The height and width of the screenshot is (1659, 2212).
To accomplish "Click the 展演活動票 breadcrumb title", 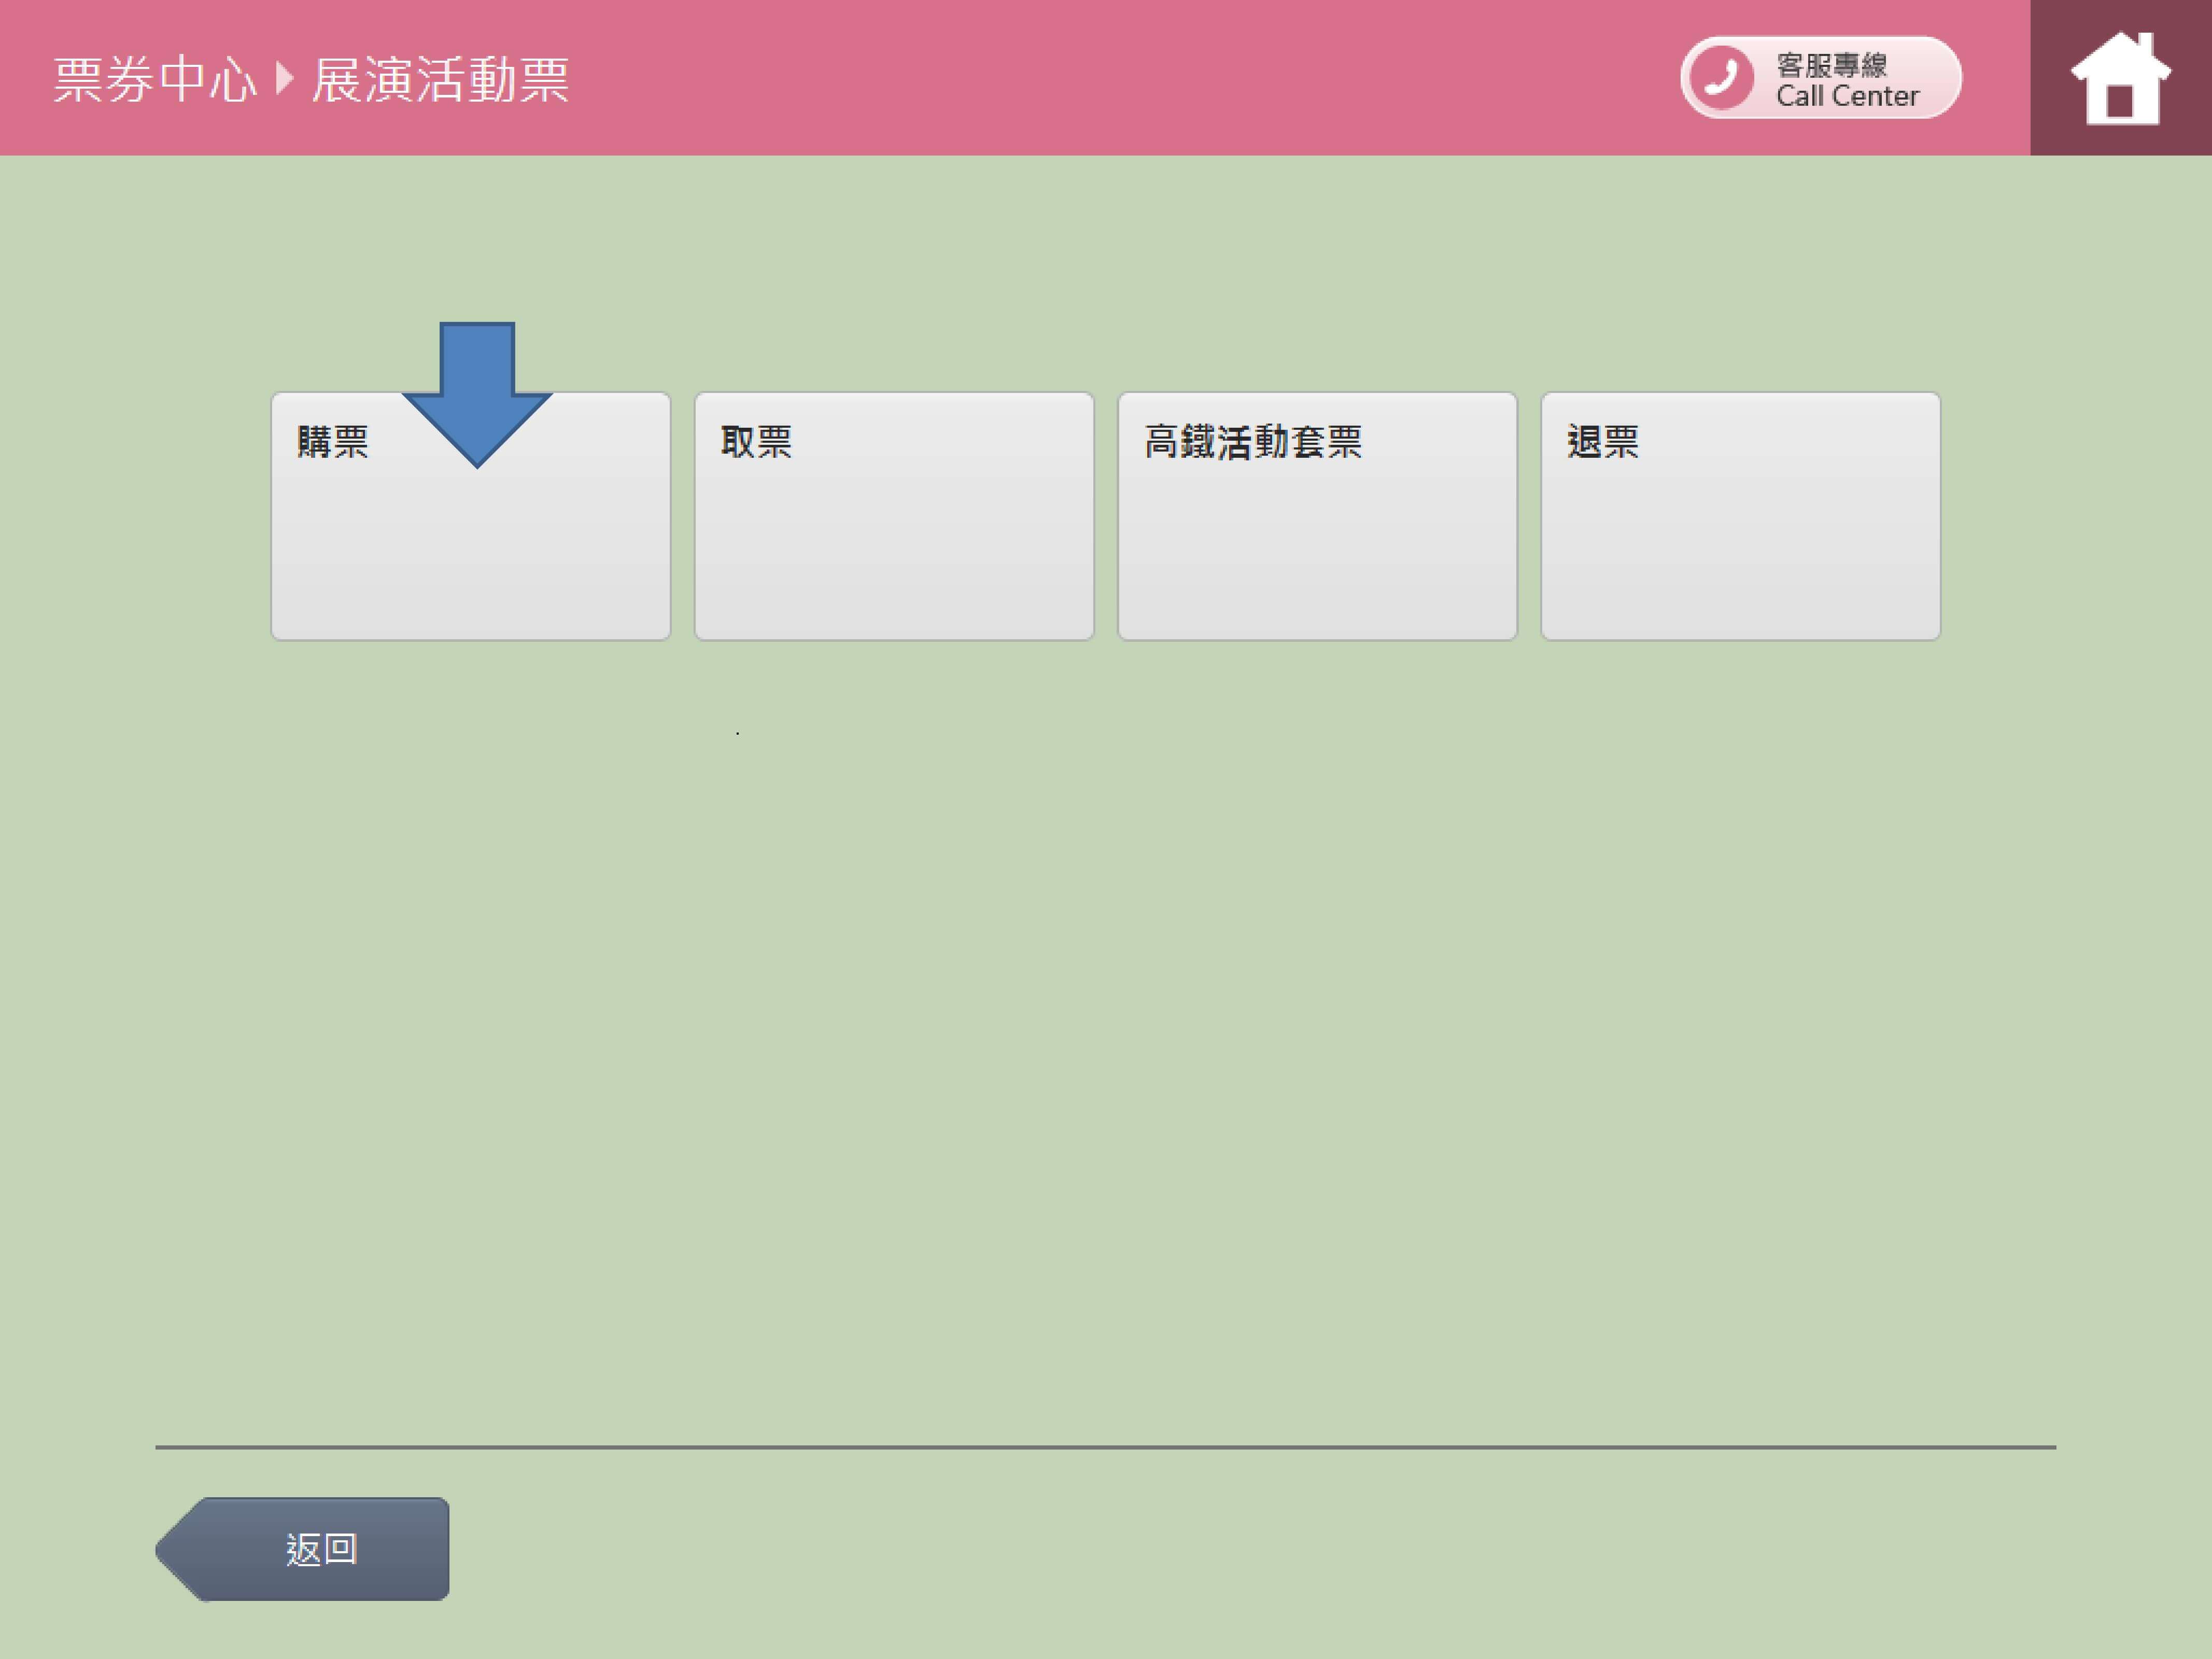I will pos(440,80).
